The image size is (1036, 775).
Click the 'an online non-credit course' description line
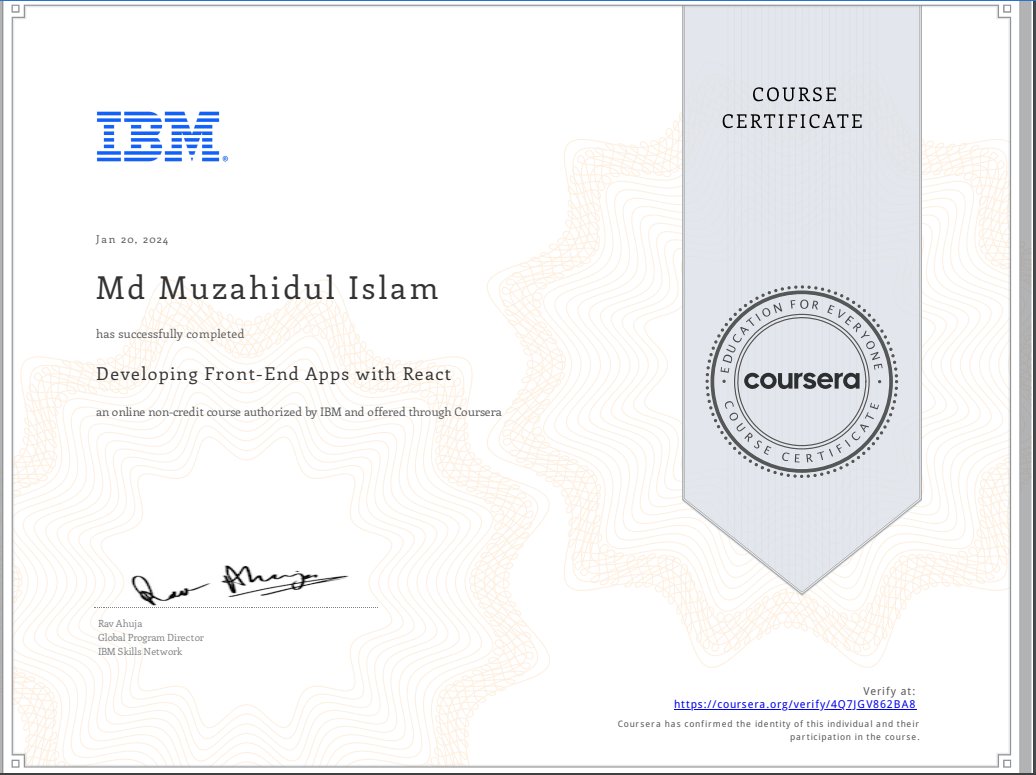pos(299,412)
